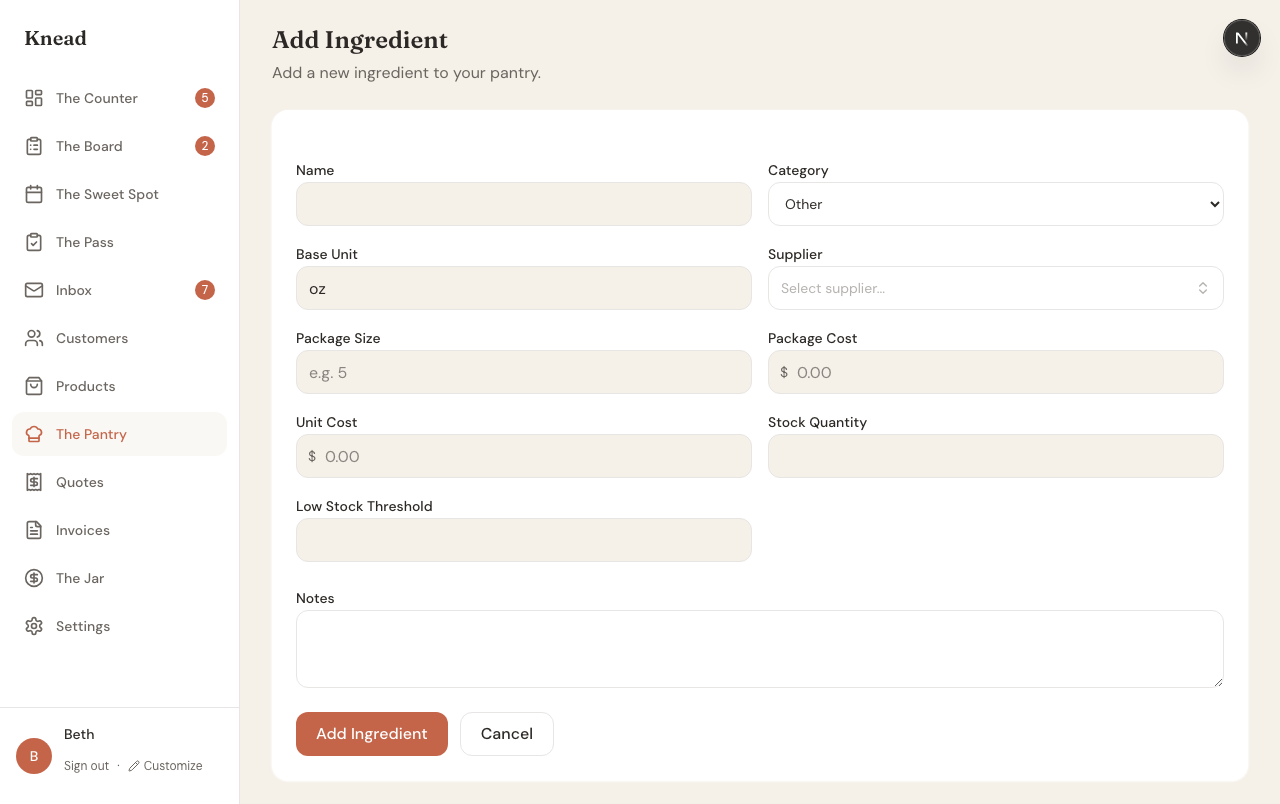Open the Select supplier dropdown
This screenshot has height=804, width=1280.
click(x=995, y=288)
